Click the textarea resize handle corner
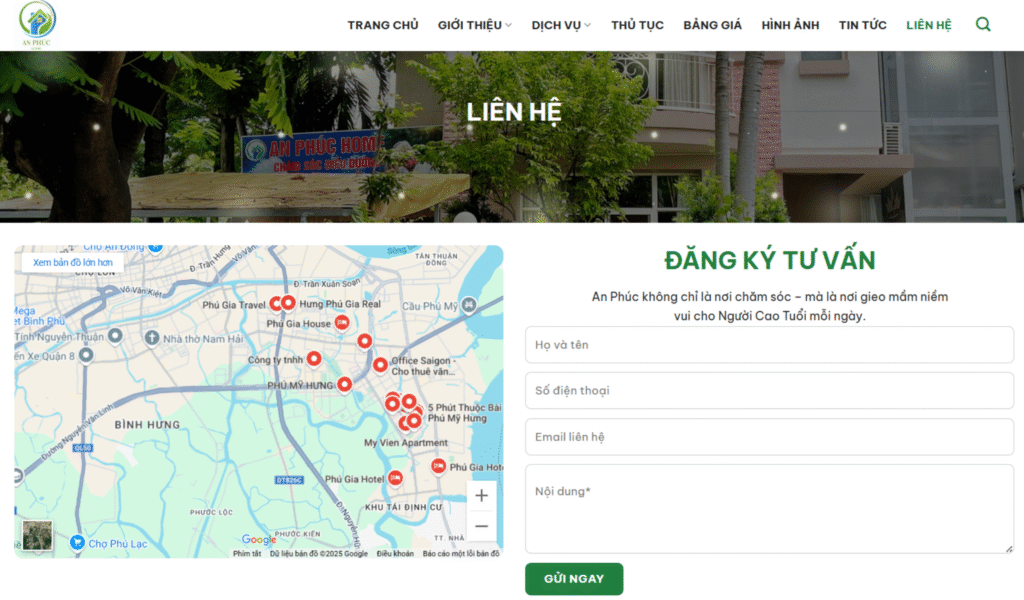Screen dimensions: 1024x600 coord(1009,549)
